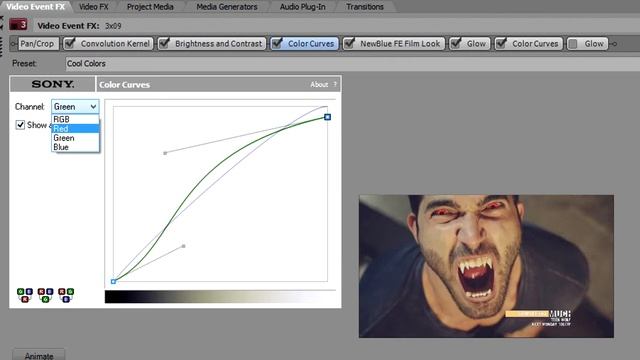Uncheck the highlighted Color Curves effect
Image resolution: width=640 pixels, height=360 pixels.
click(x=277, y=43)
